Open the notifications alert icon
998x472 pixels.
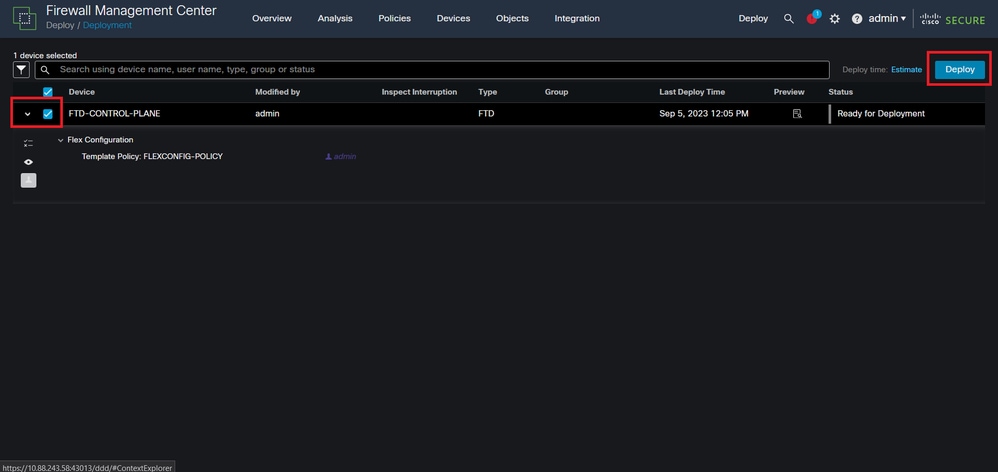[x=813, y=18]
